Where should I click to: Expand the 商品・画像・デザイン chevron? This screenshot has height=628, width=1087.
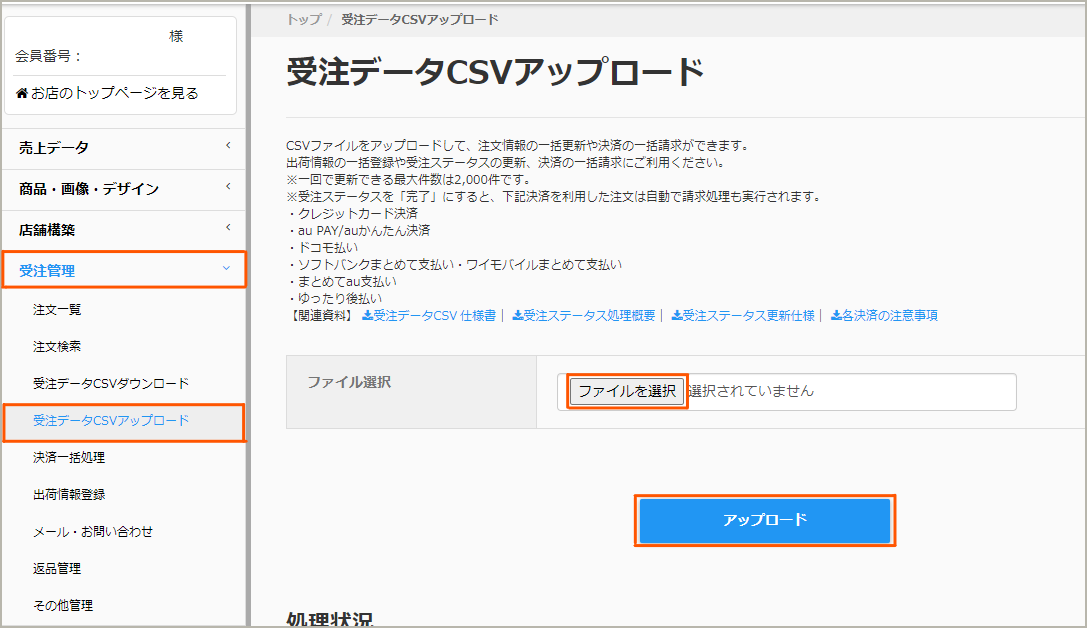[x=228, y=186]
